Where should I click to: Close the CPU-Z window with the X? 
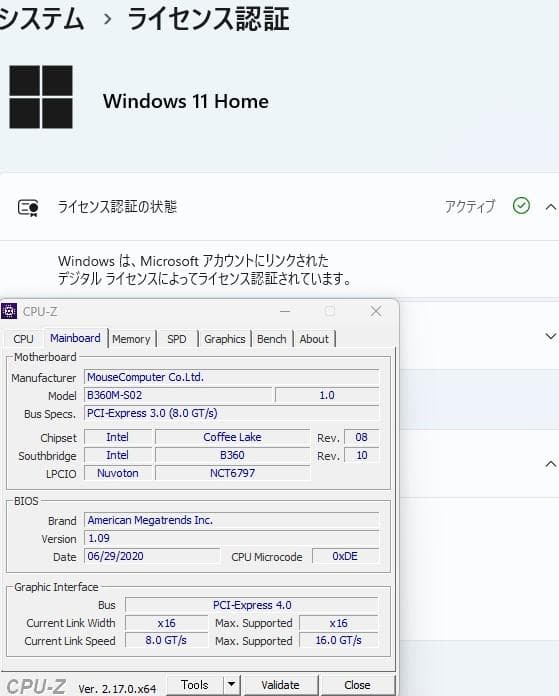point(376,311)
